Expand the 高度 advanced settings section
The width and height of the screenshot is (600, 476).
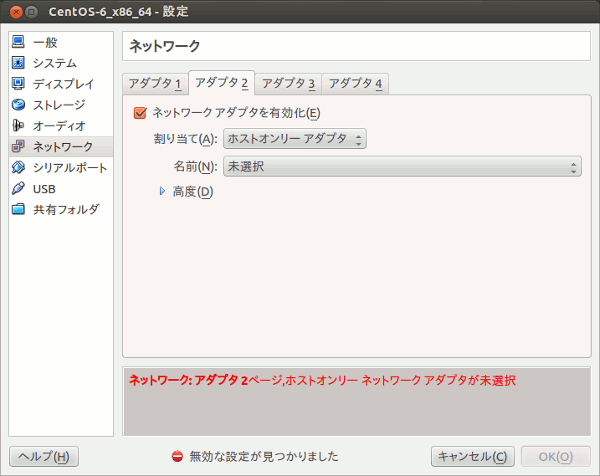click(x=162, y=192)
